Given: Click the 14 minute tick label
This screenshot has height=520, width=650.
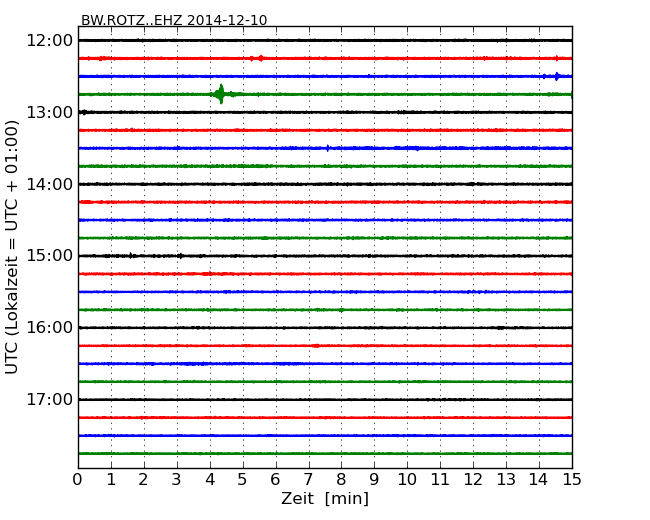Looking at the screenshot, I should 539,479.
